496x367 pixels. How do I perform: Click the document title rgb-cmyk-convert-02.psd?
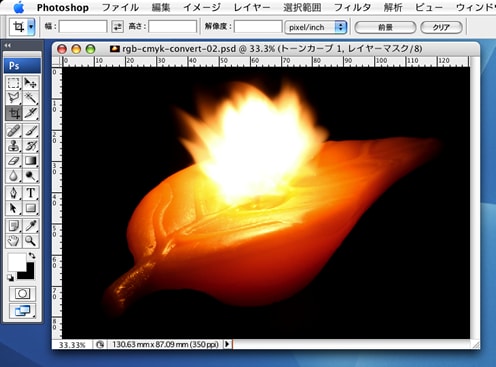179,49
